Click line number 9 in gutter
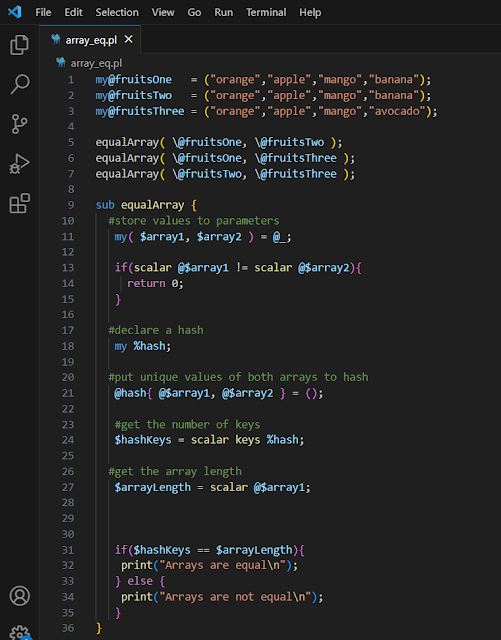The width and height of the screenshot is (501, 640). coord(71,205)
